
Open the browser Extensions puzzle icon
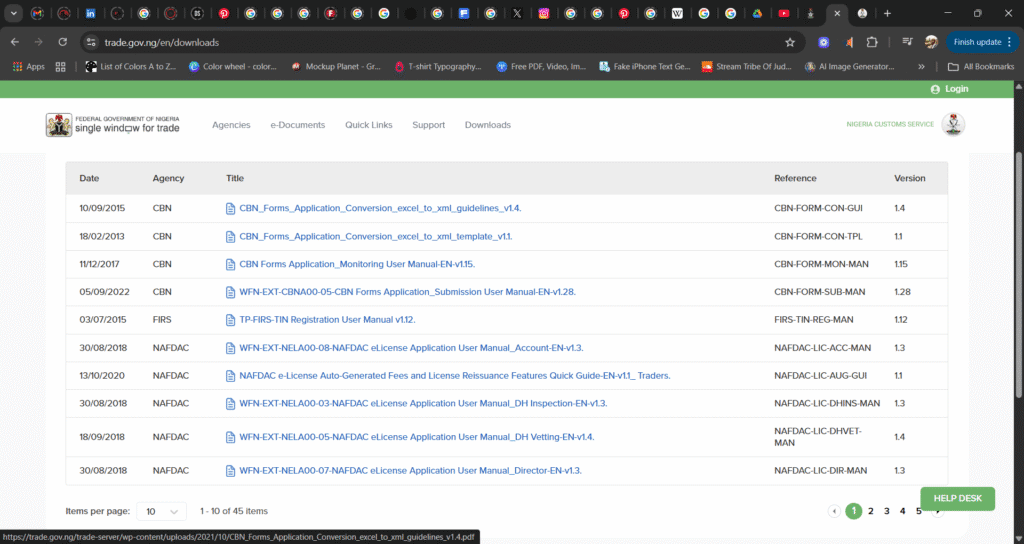[x=872, y=42]
